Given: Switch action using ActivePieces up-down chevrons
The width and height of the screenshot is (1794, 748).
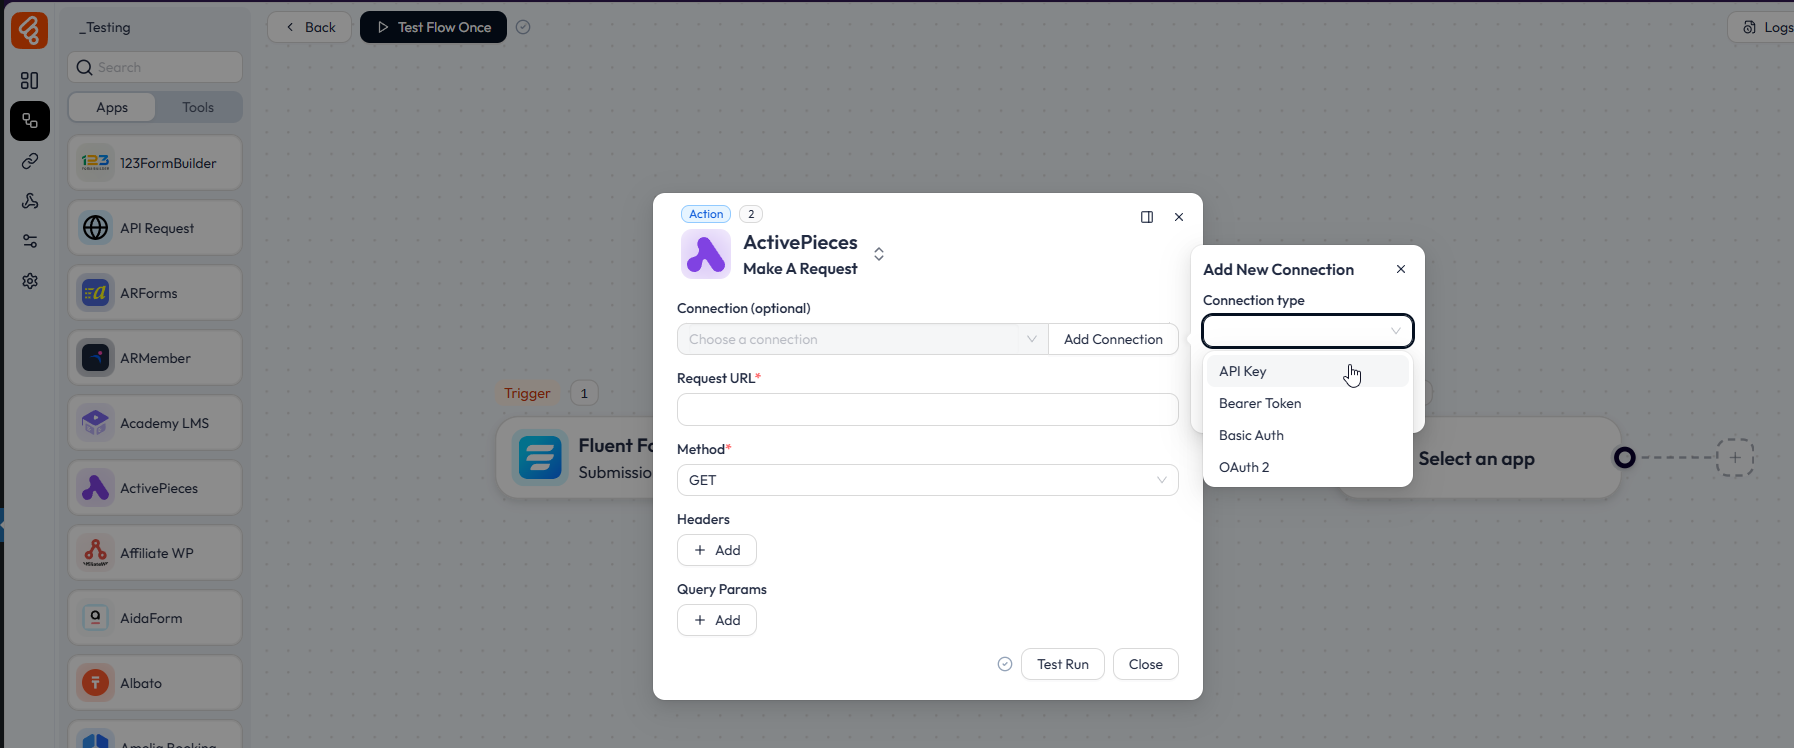Looking at the screenshot, I should pos(879,254).
